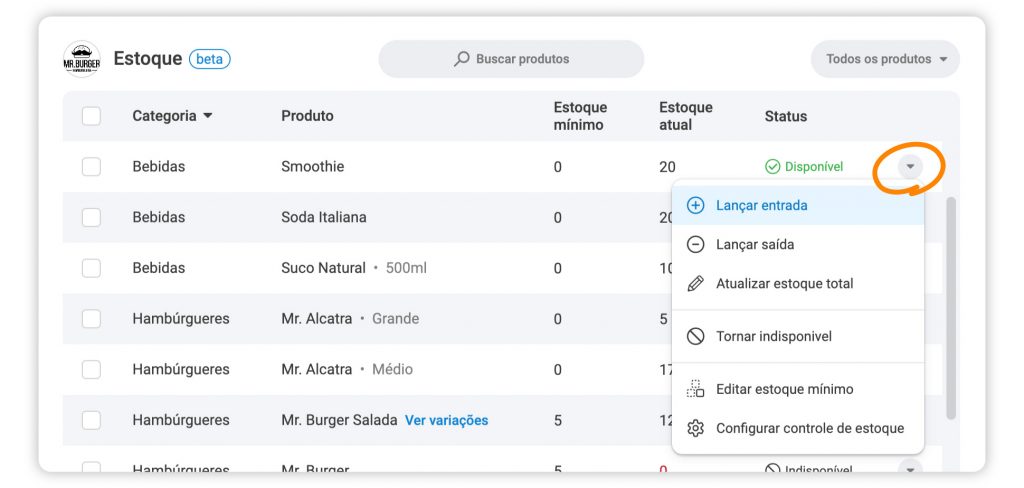Collapse the Smoothie row action arrow
Viewport: 1024px width, 488px height.
pos(909,167)
